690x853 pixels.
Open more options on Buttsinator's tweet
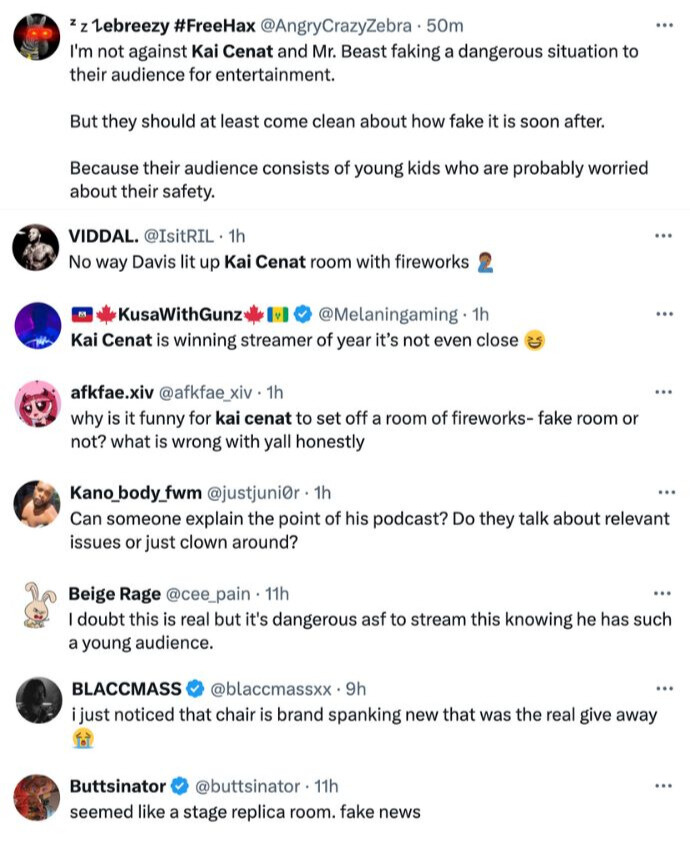663,786
